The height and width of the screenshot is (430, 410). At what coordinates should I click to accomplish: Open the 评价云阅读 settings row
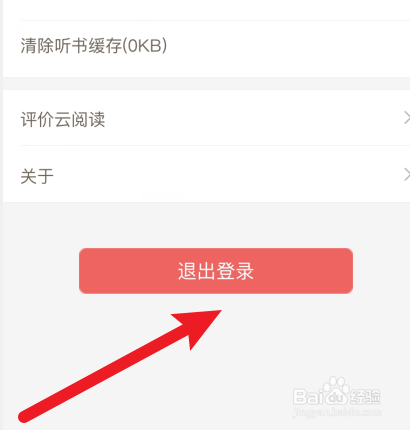206,119
